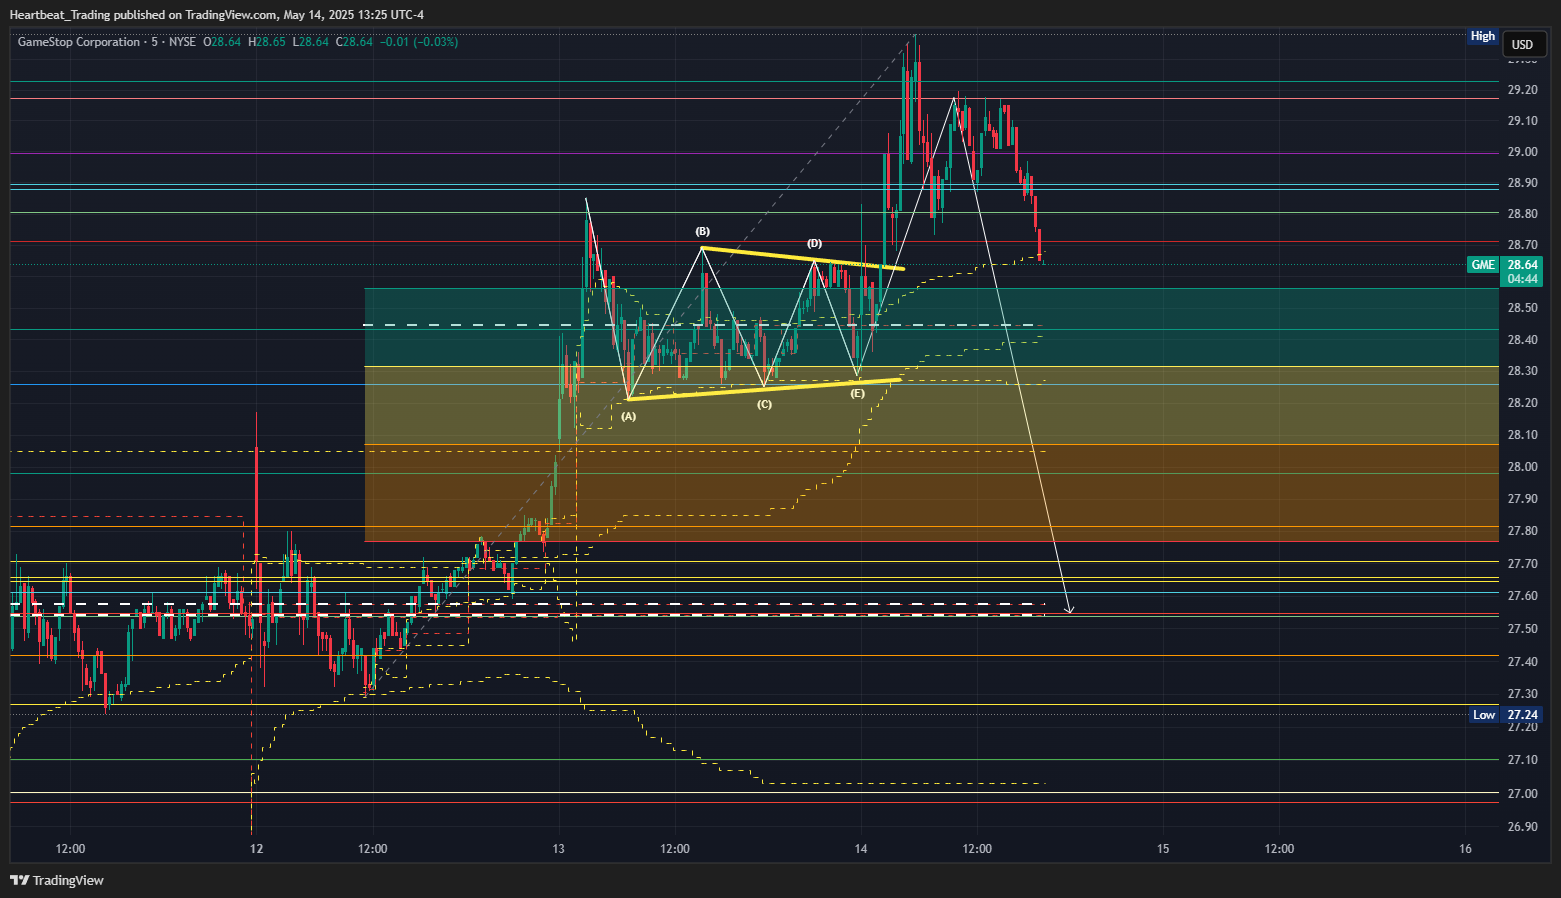Click the 28.10 price axis label
This screenshot has height=898, width=1561.
pyautogui.click(x=1522, y=435)
